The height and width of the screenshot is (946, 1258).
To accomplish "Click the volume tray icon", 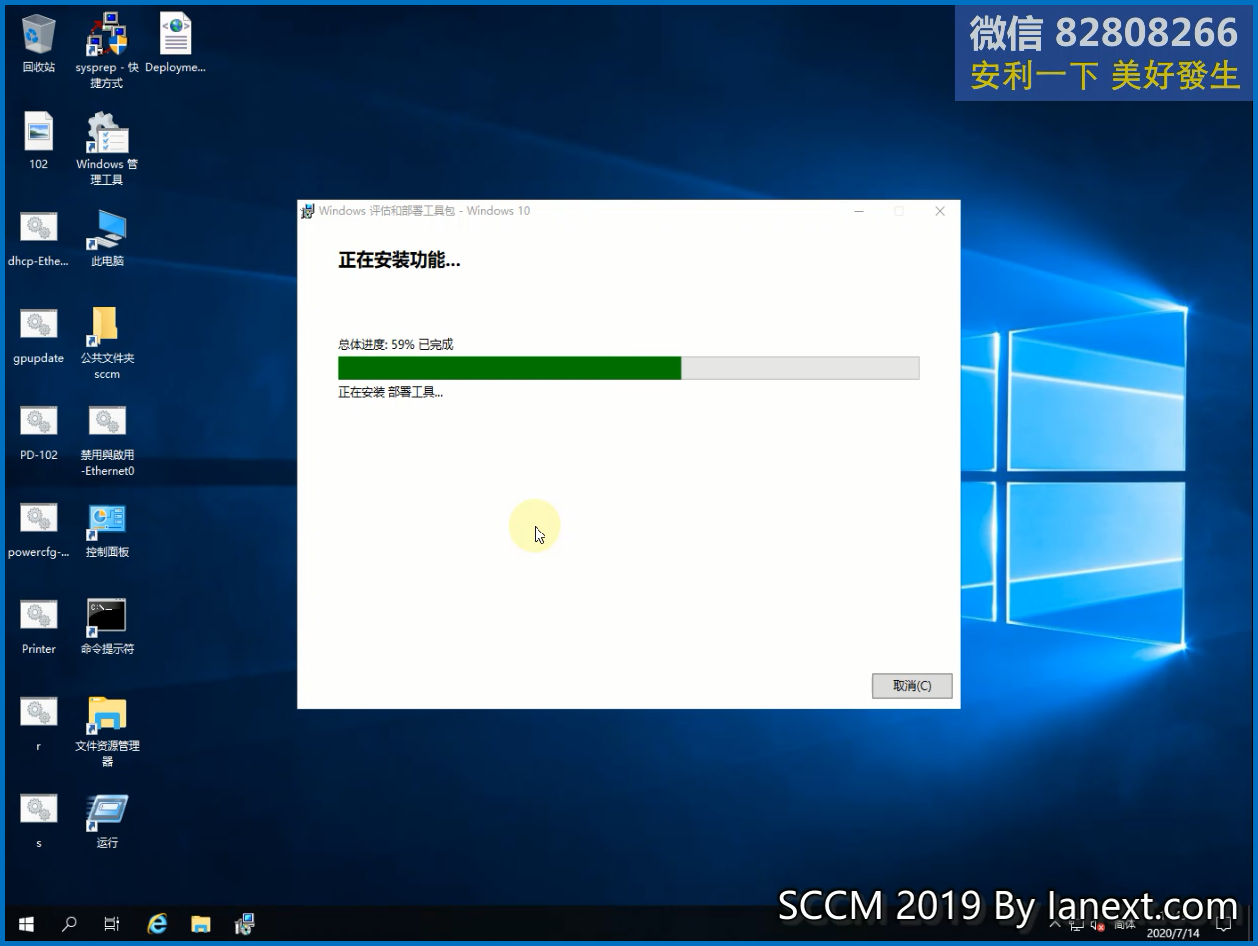I will 1099,926.
